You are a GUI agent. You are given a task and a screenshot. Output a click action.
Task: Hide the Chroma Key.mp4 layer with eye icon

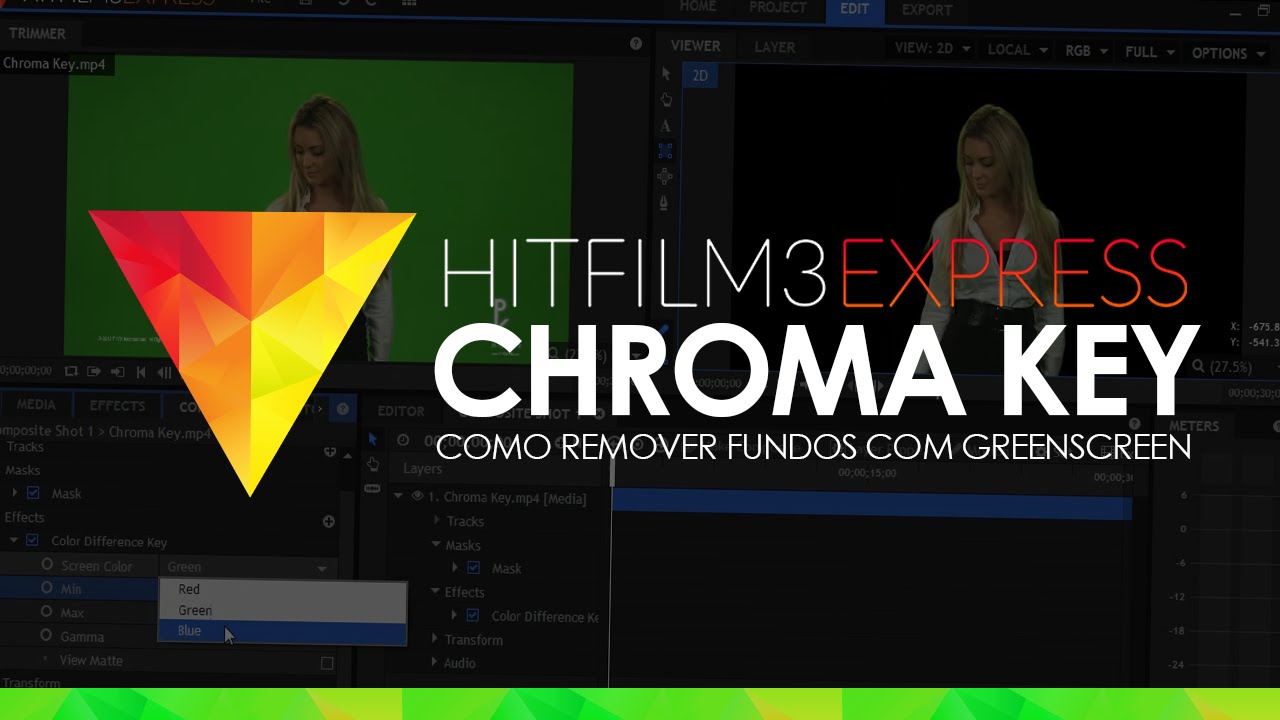click(x=417, y=497)
